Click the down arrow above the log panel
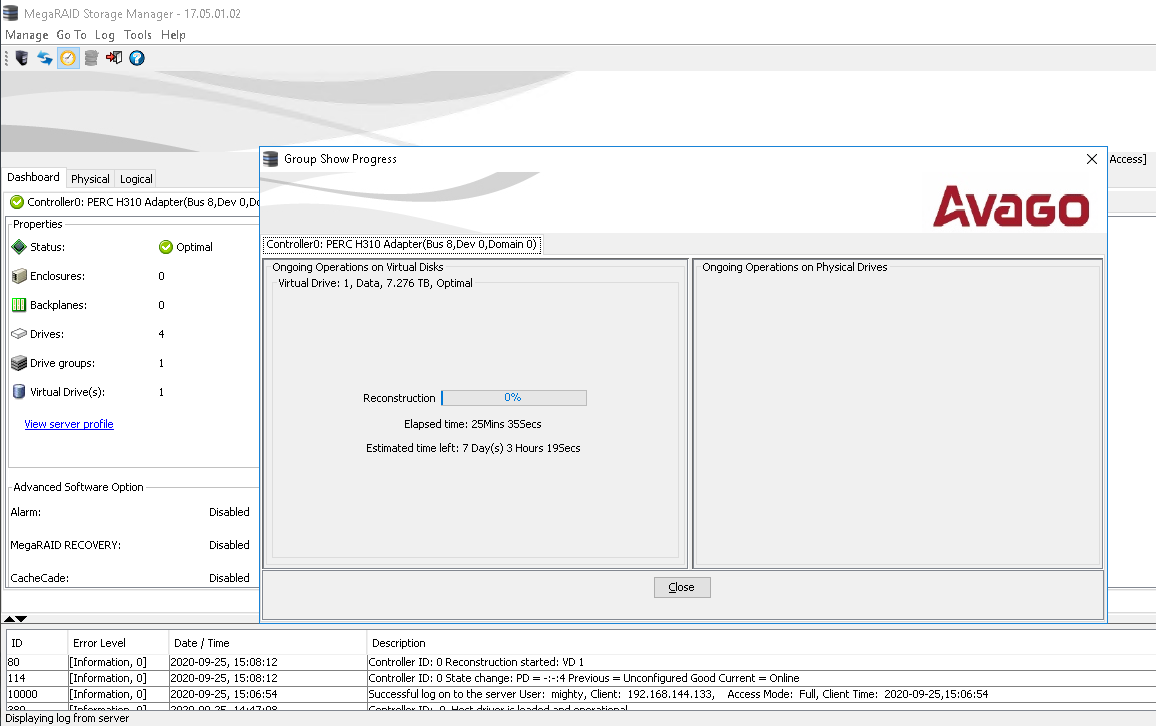1156x726 pixels. tap(21, 619)
